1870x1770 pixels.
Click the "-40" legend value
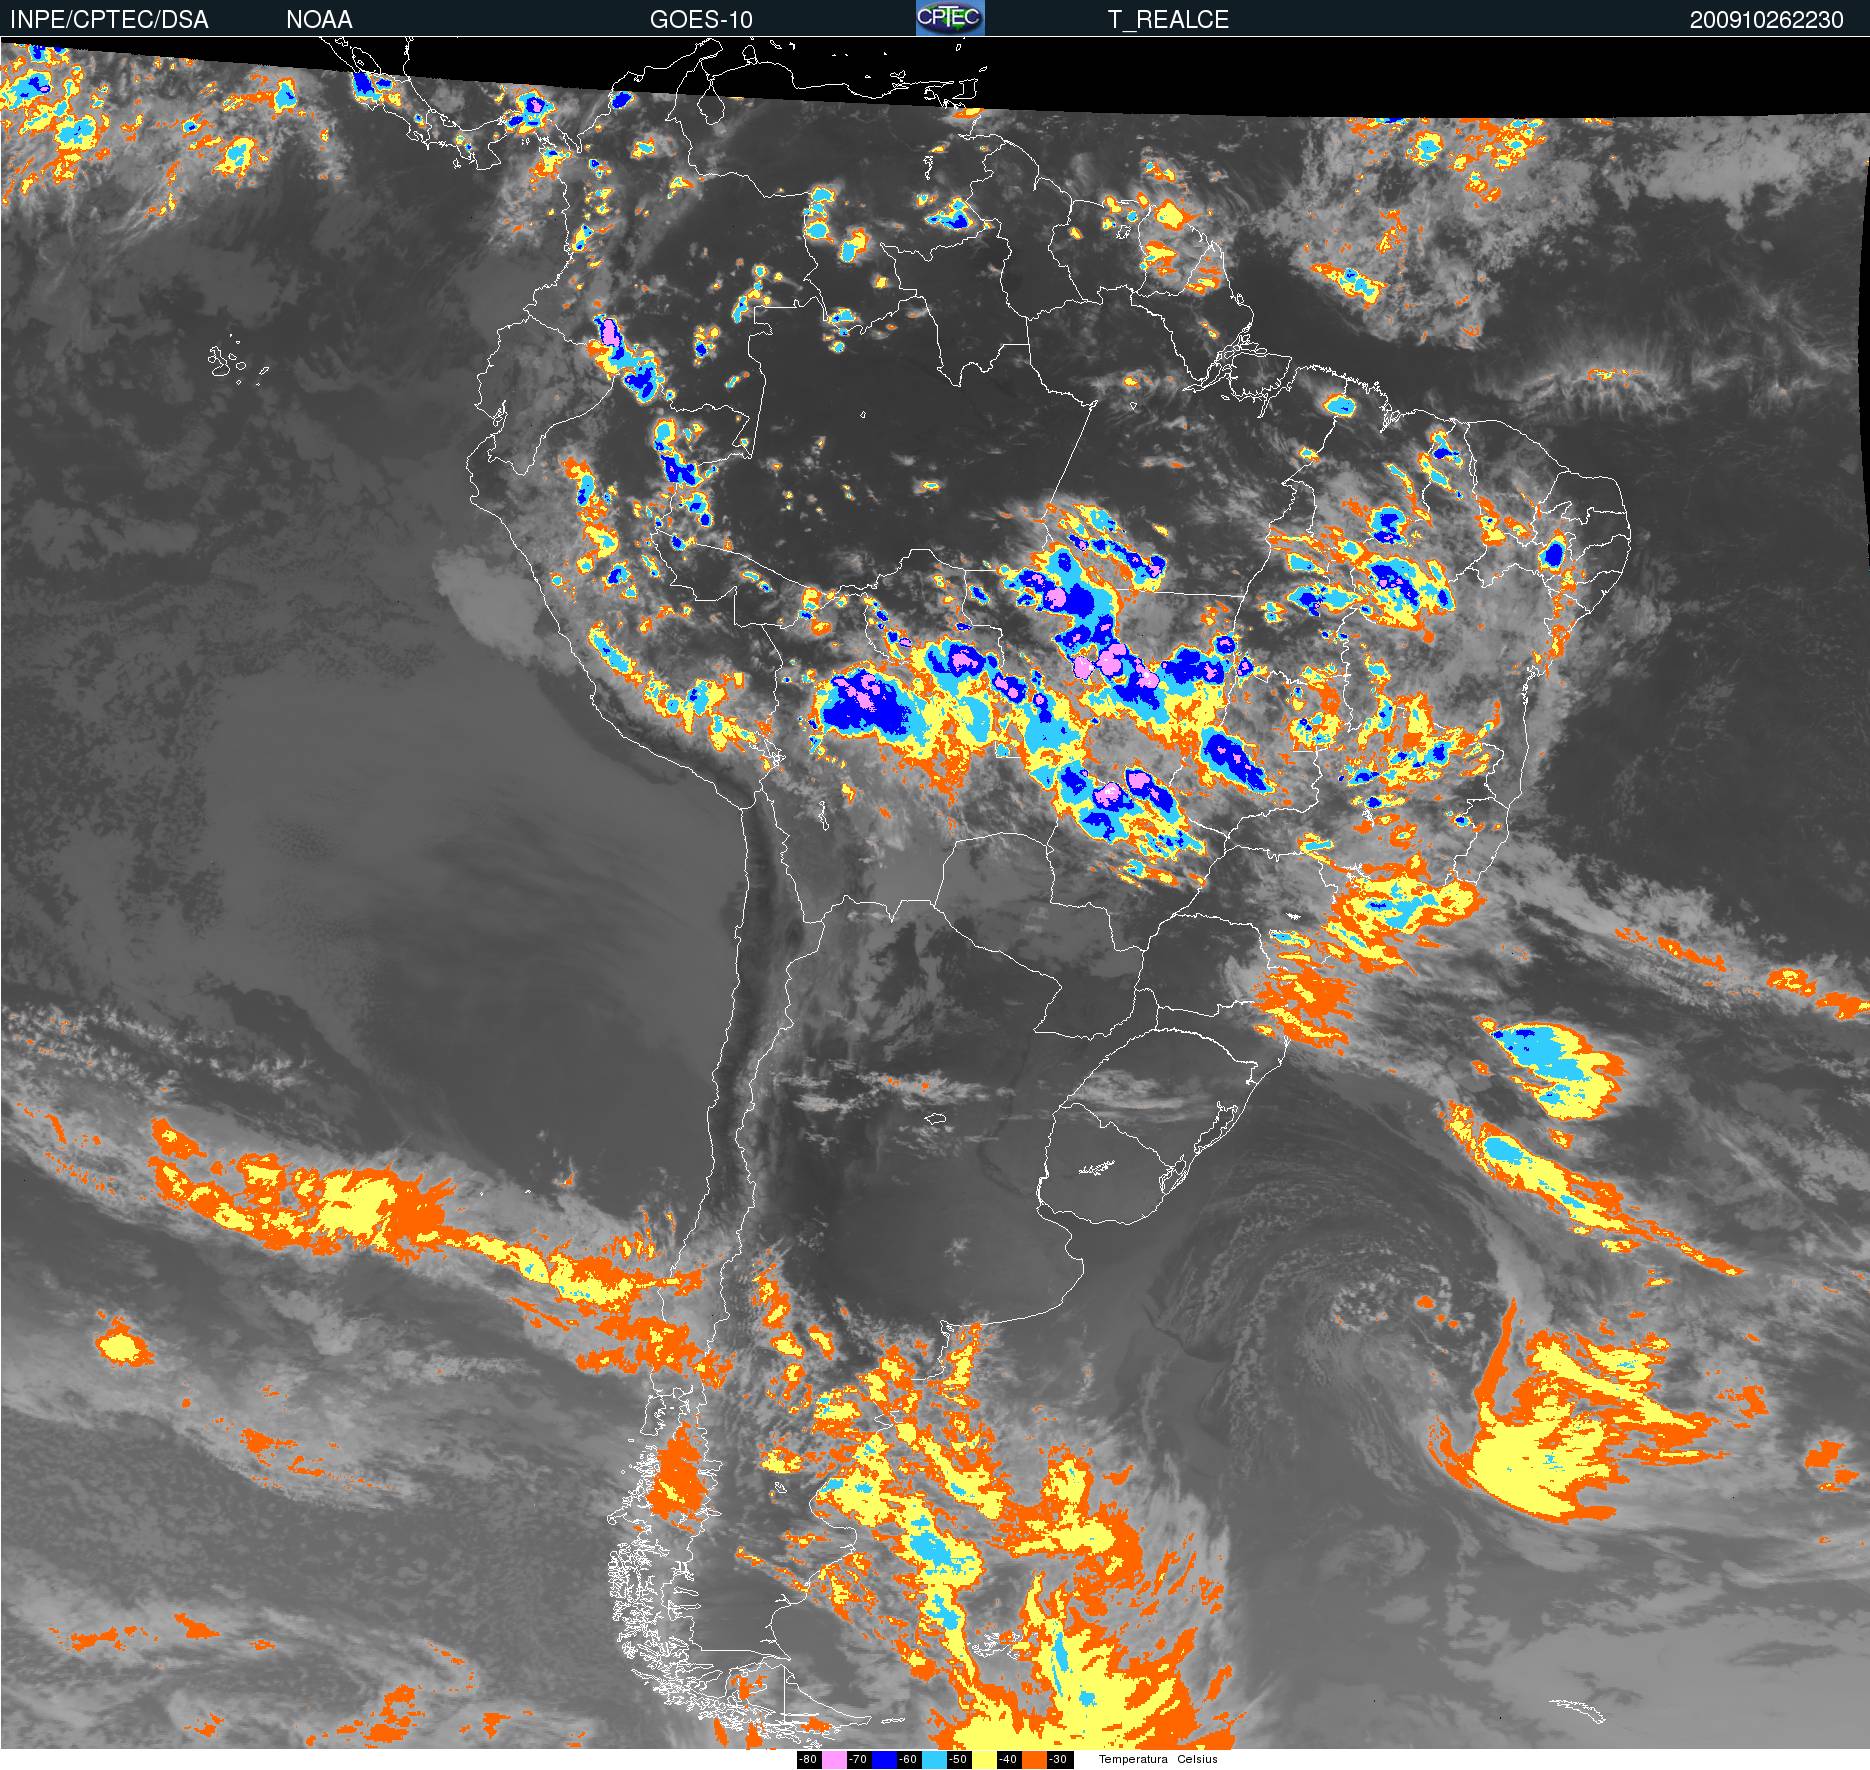coord(1009,1759)
